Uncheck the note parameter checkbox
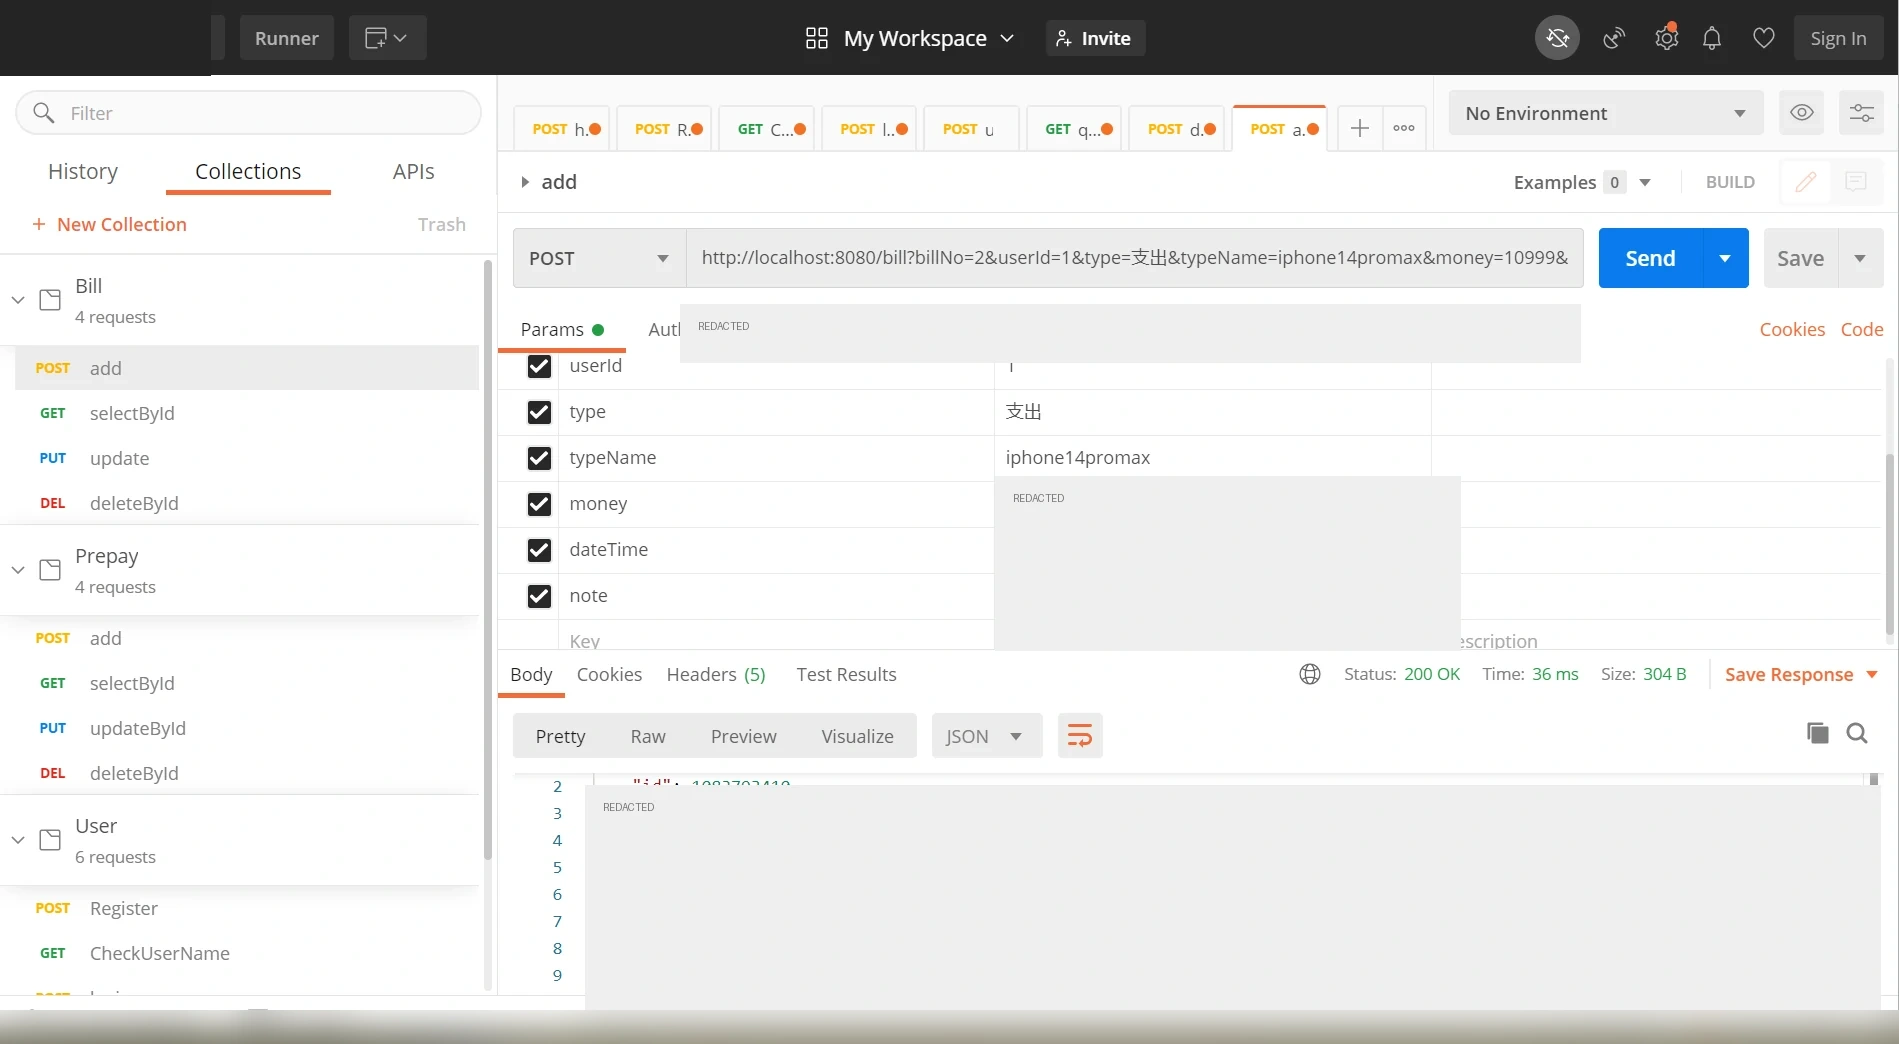 539,596
